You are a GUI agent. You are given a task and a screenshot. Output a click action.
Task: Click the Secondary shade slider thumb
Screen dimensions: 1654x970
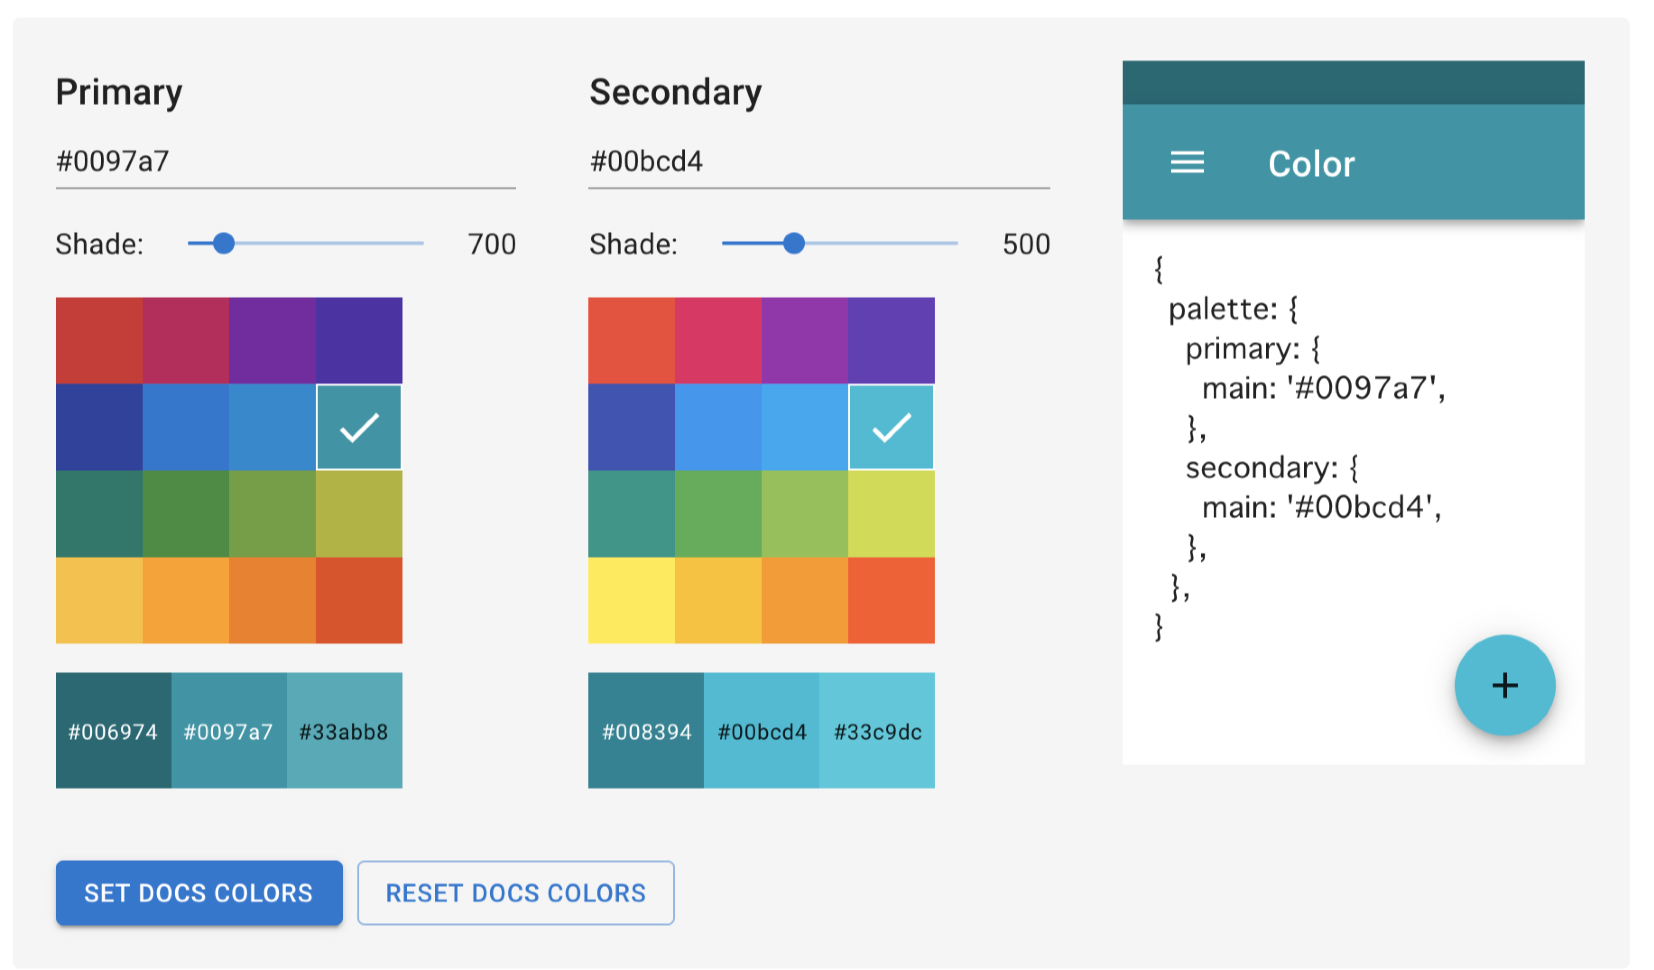[x=794, y=243]
